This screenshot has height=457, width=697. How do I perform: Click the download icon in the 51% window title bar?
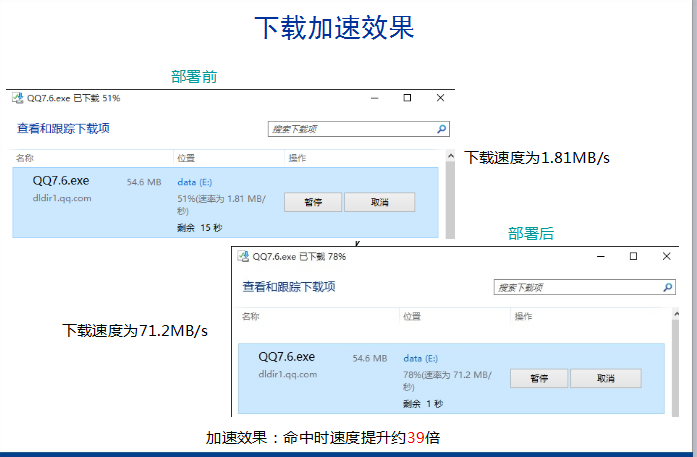pyautogui.click(x=18, y=98)
